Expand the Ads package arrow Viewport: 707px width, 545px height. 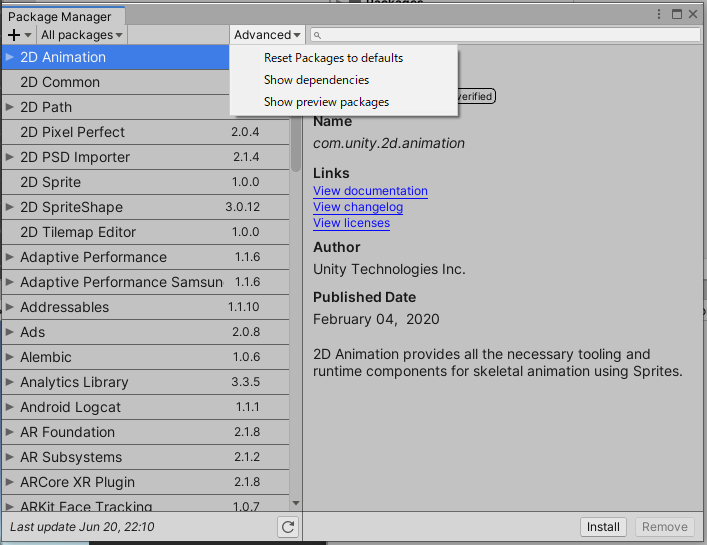tap(9, 332)
